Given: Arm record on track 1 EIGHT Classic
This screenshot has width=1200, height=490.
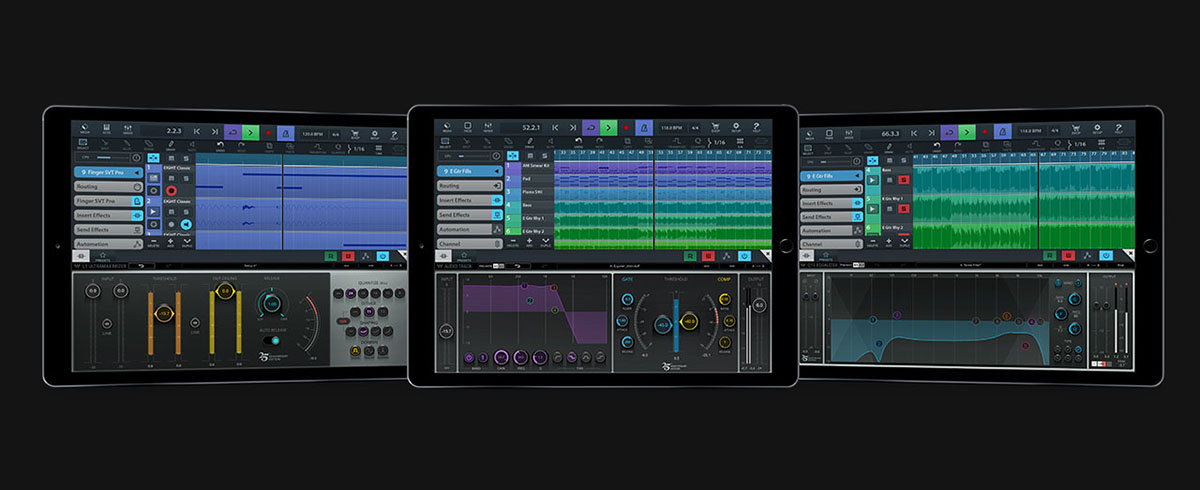Looking at the screenshot, I should 171,190.
